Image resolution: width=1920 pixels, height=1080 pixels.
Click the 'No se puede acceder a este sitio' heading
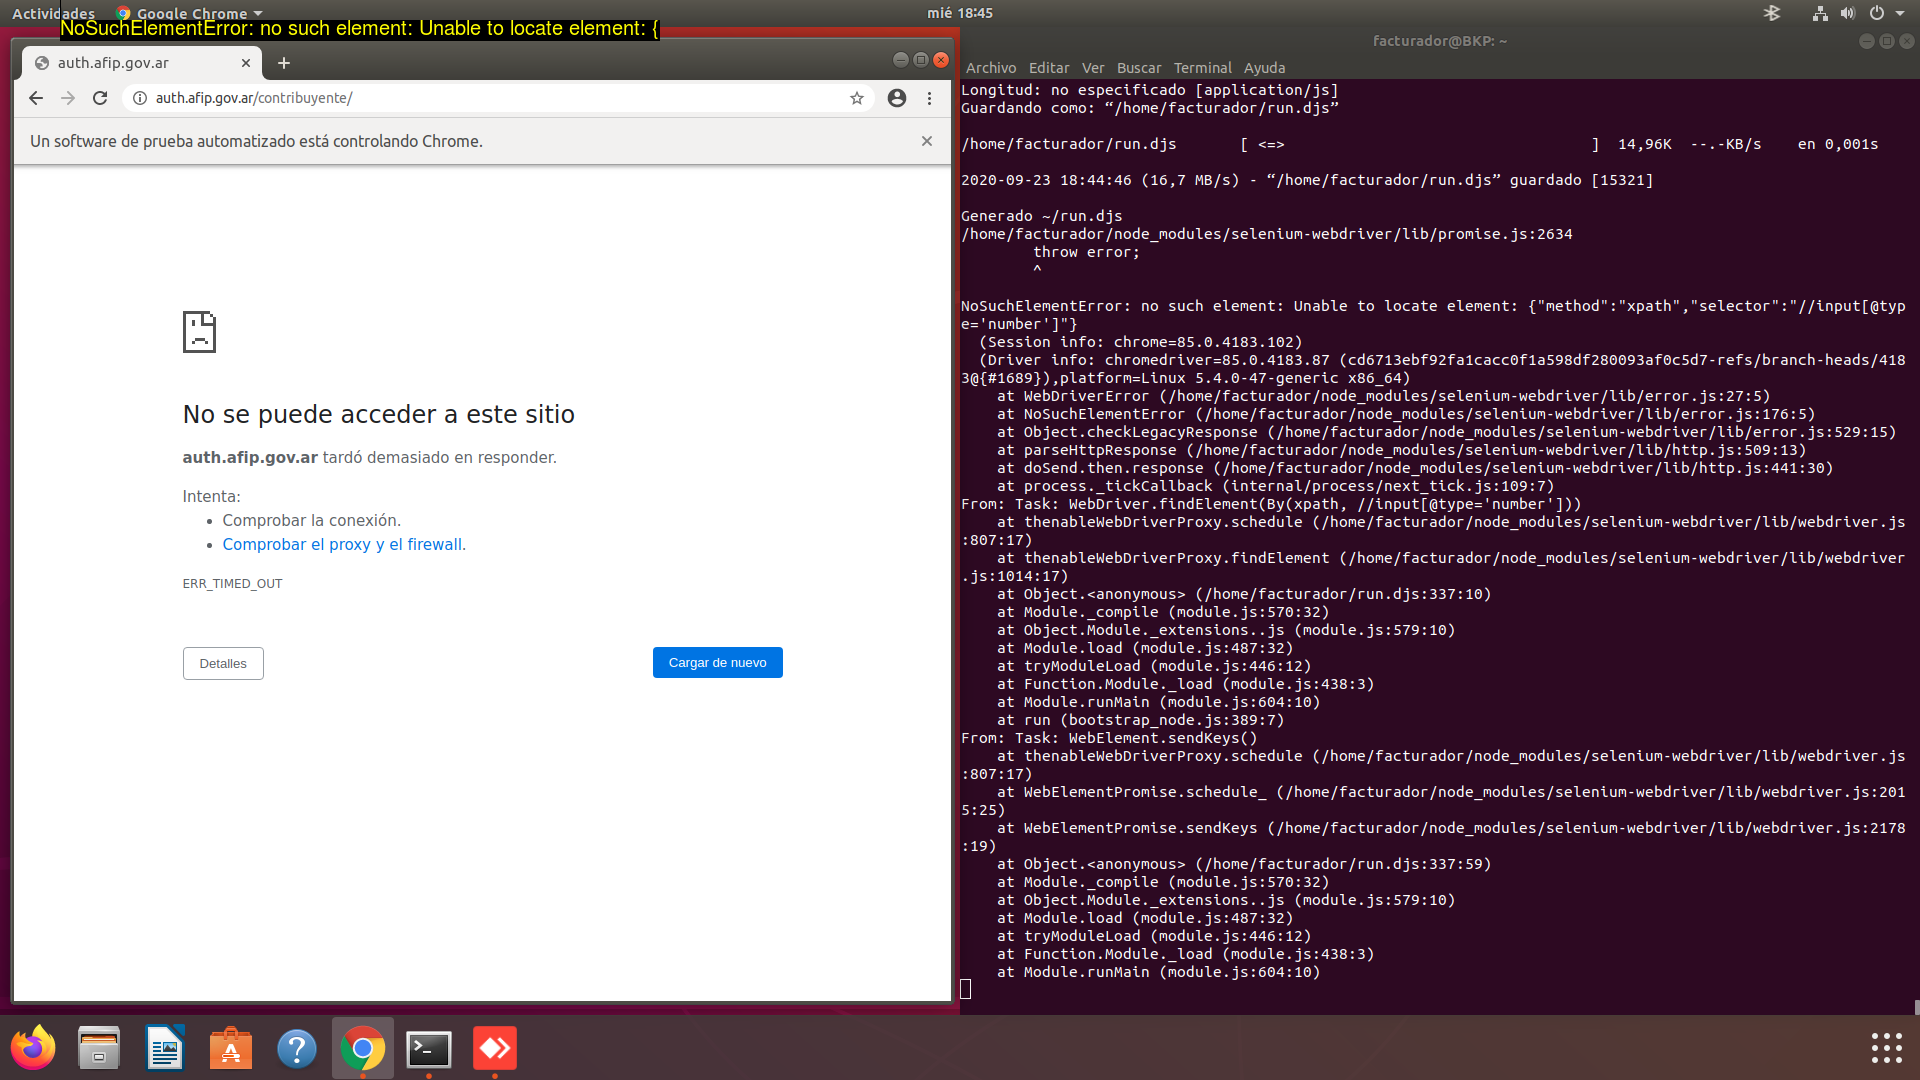[379, 414]
